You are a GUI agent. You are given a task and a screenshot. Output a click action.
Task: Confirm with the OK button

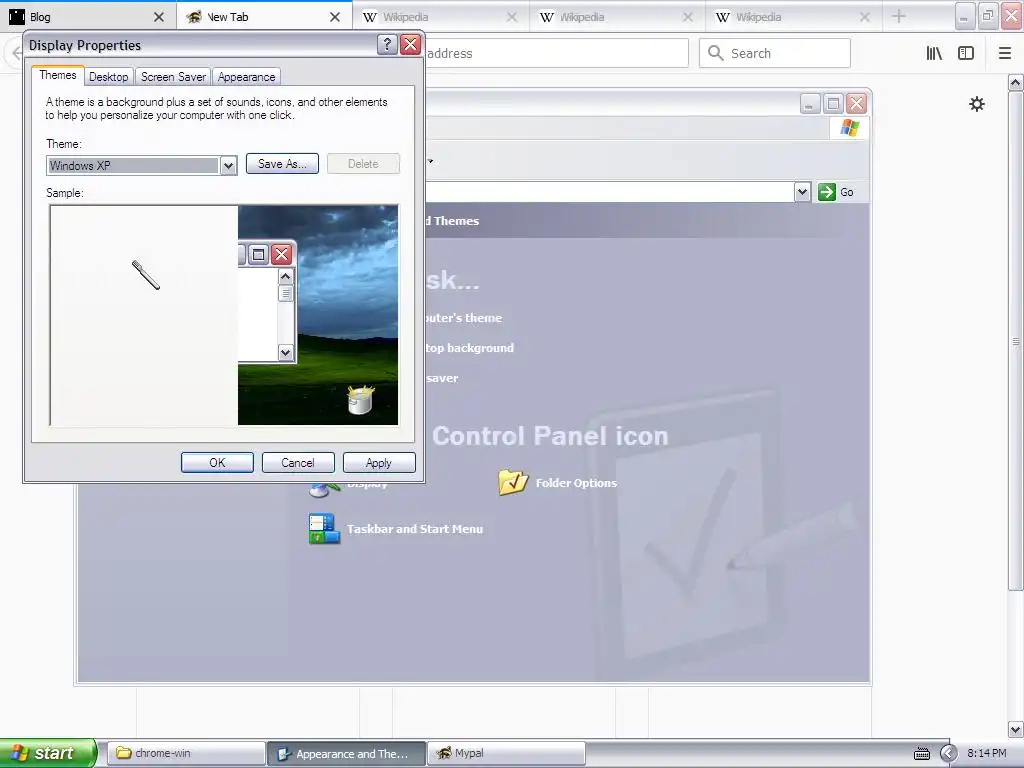[x=217, y=462]
